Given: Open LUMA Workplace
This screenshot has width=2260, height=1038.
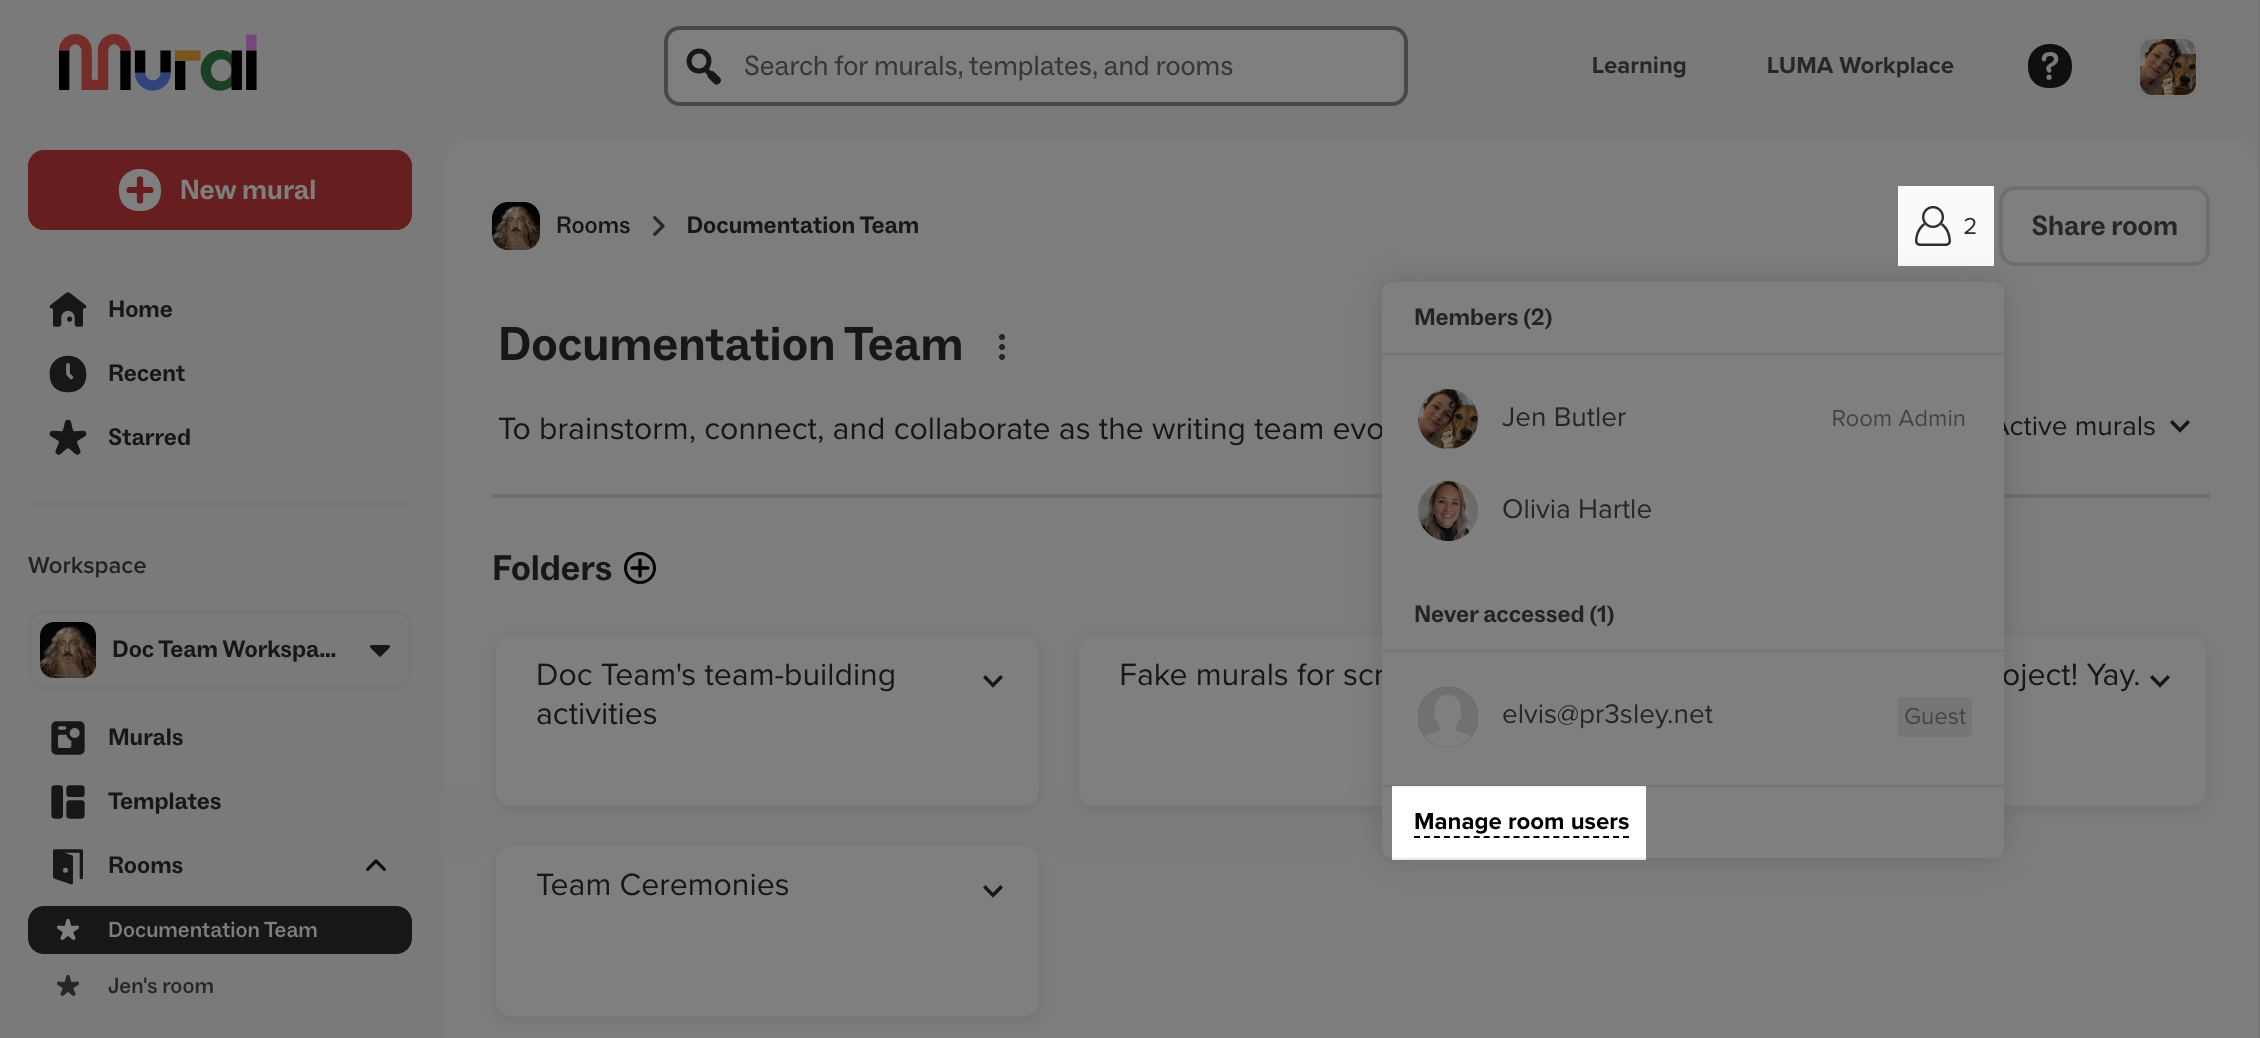Looking at the screenshot, I should pos(1859,65).
